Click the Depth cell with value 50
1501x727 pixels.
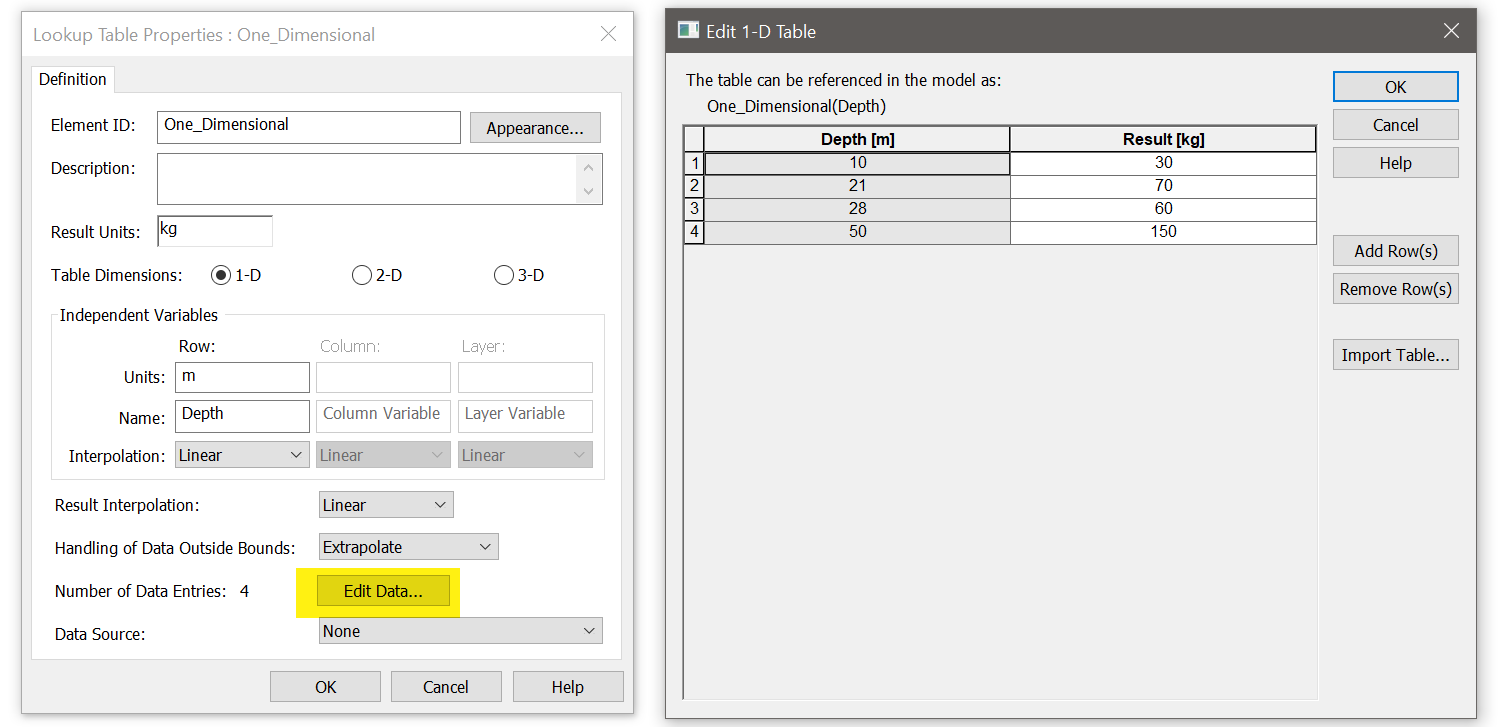click(x=857, y=232)
